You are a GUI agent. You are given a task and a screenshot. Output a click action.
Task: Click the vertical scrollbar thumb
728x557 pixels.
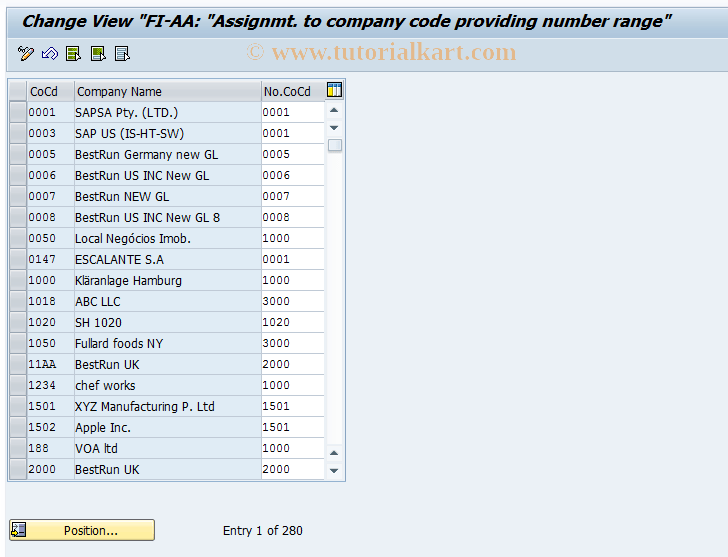pyautogui.click(x=335, y=145)
